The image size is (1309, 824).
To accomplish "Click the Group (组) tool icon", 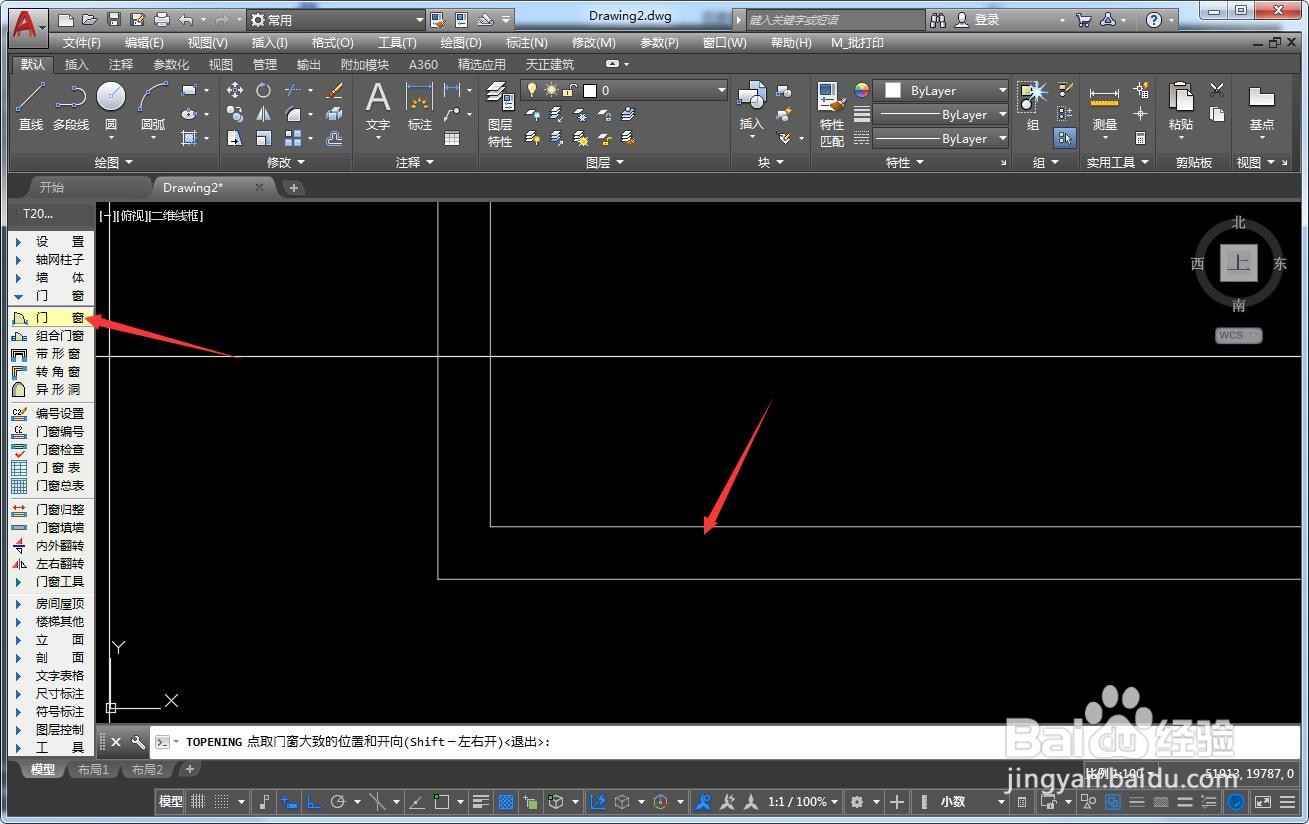I will pos(1032,106).
